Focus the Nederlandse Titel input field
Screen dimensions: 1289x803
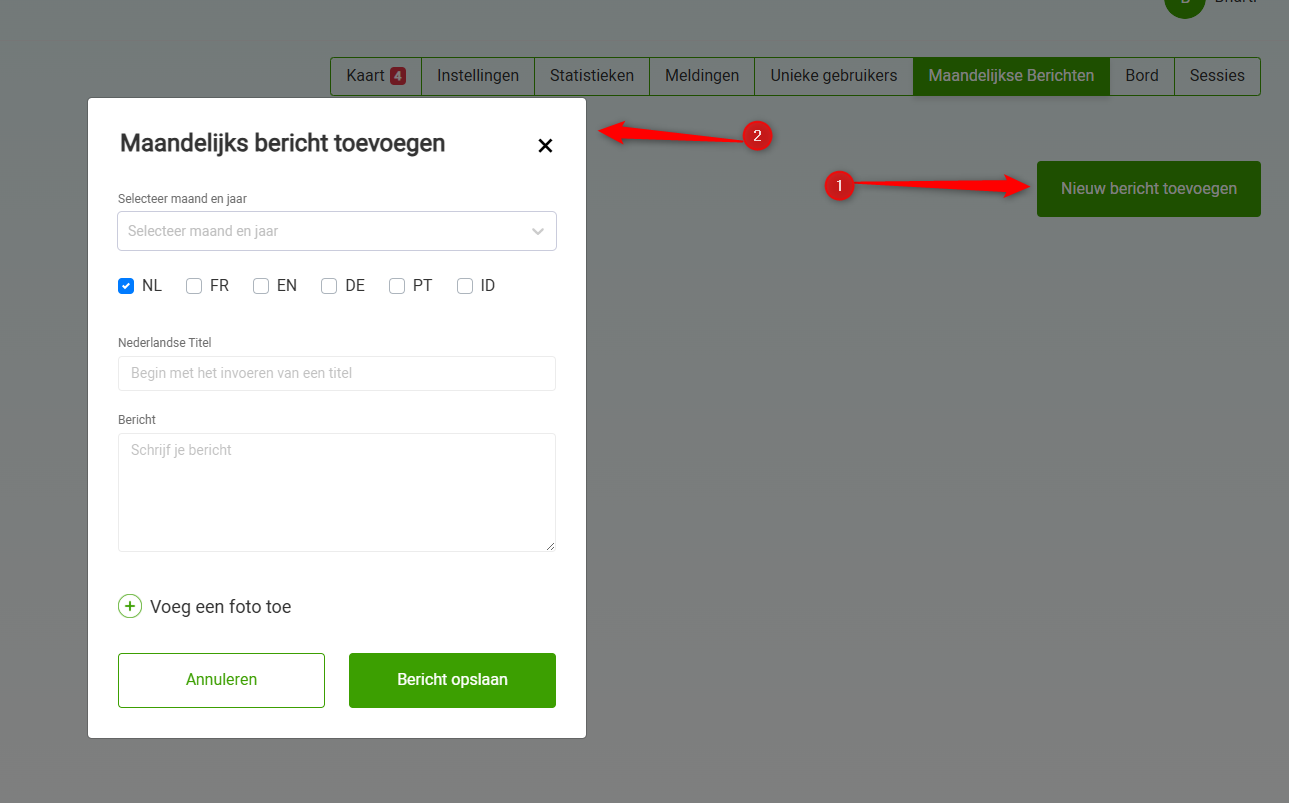337,373
